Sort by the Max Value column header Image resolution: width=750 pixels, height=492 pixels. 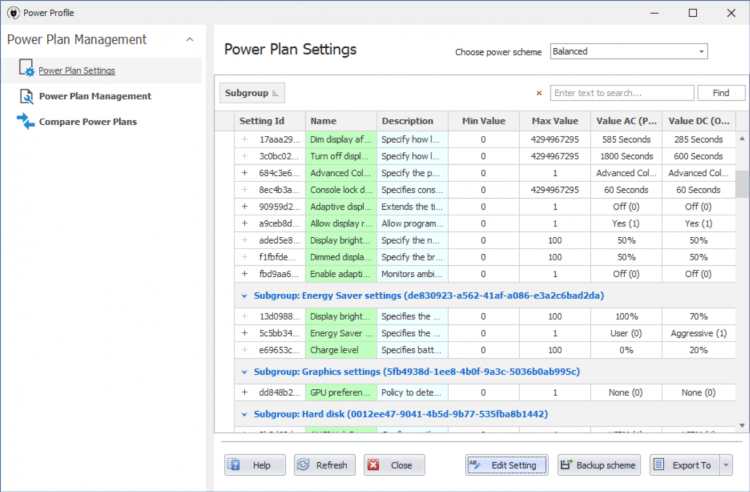tap(554, 121)
